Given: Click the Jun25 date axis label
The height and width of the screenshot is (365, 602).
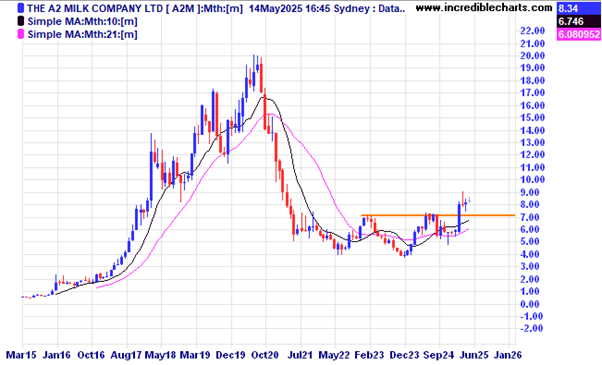Looking at the screenshot, I should pyautogui.click(x=474, y=355).
